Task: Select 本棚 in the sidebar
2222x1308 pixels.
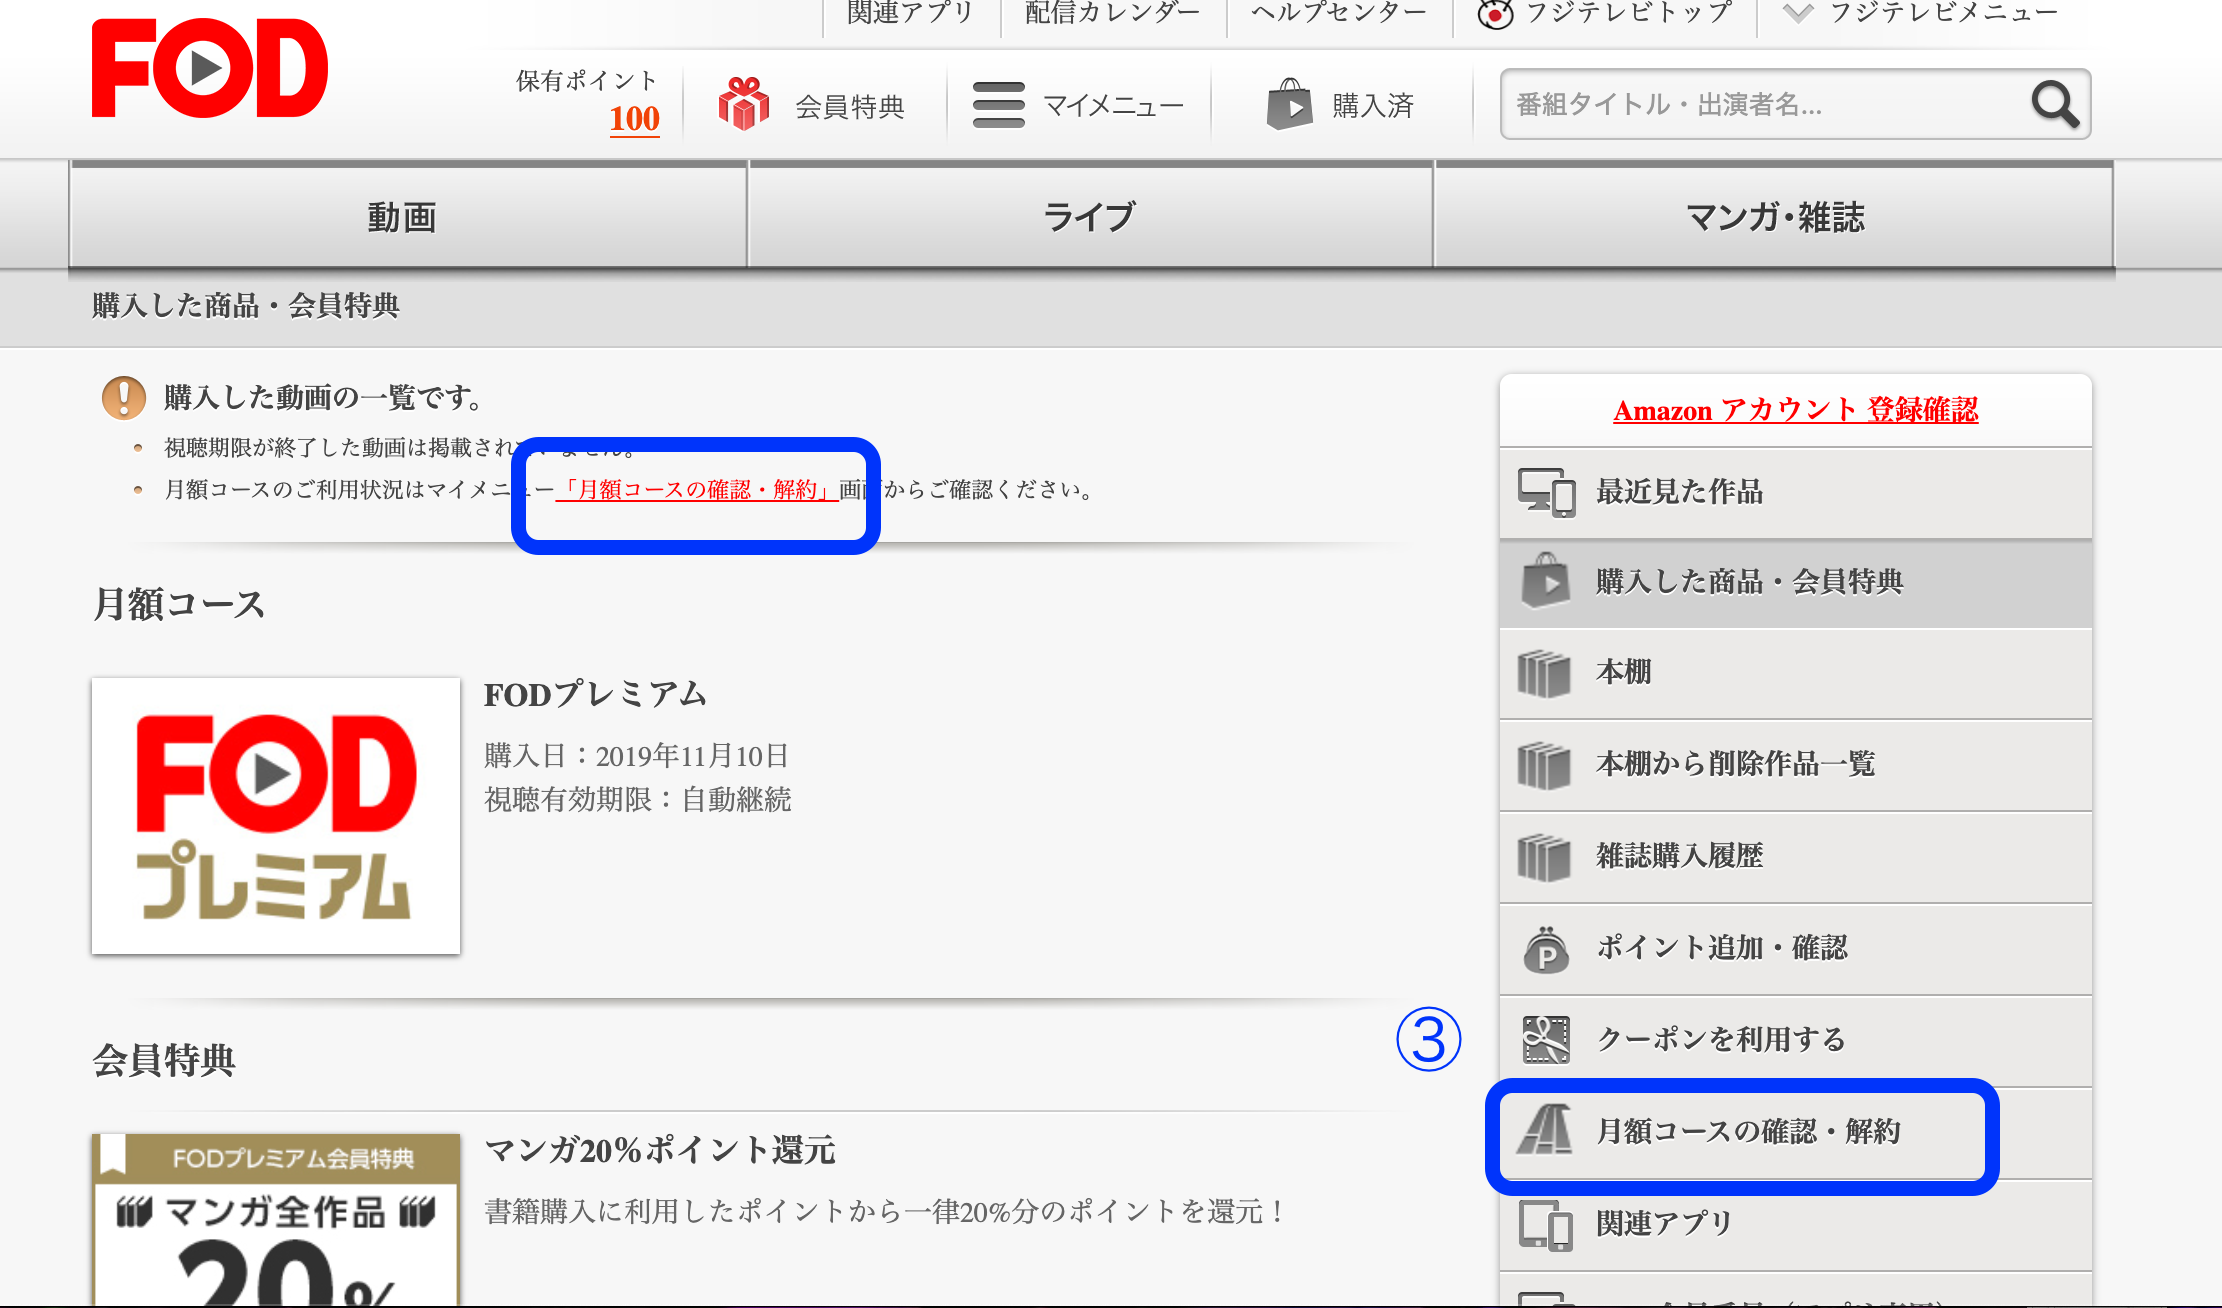Action: click(1795, 673)
